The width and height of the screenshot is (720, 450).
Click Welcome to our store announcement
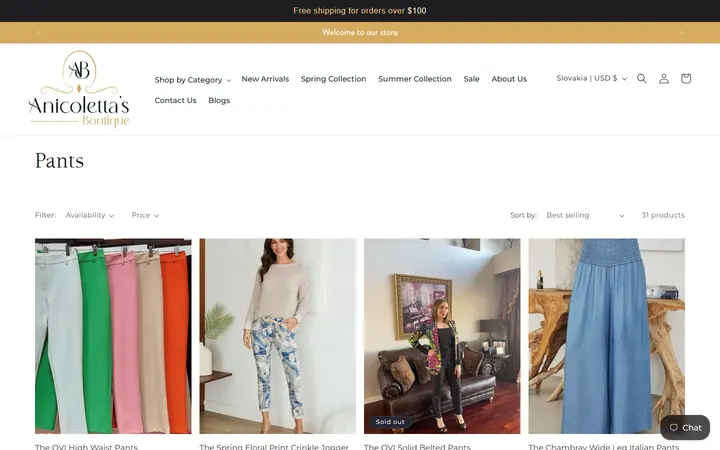(360, 32)
